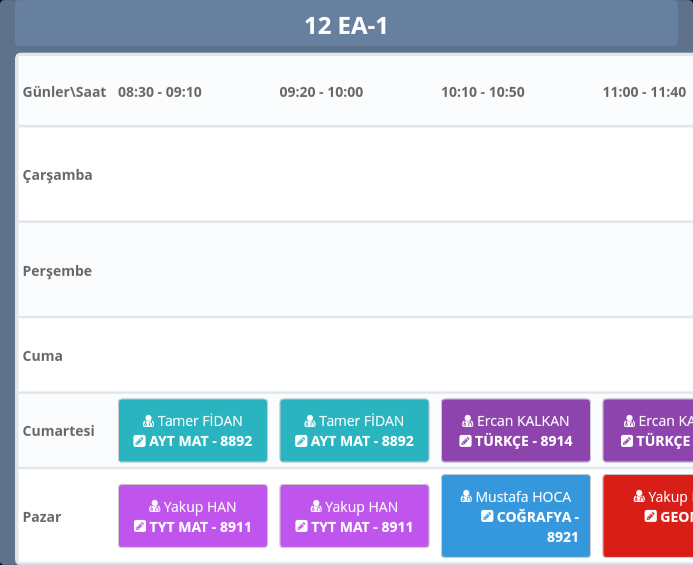Open Sunday 08:30 TYT MAT - 8911 lesson text
This screenshot has width=693, height=565.
tap(200, 527)
